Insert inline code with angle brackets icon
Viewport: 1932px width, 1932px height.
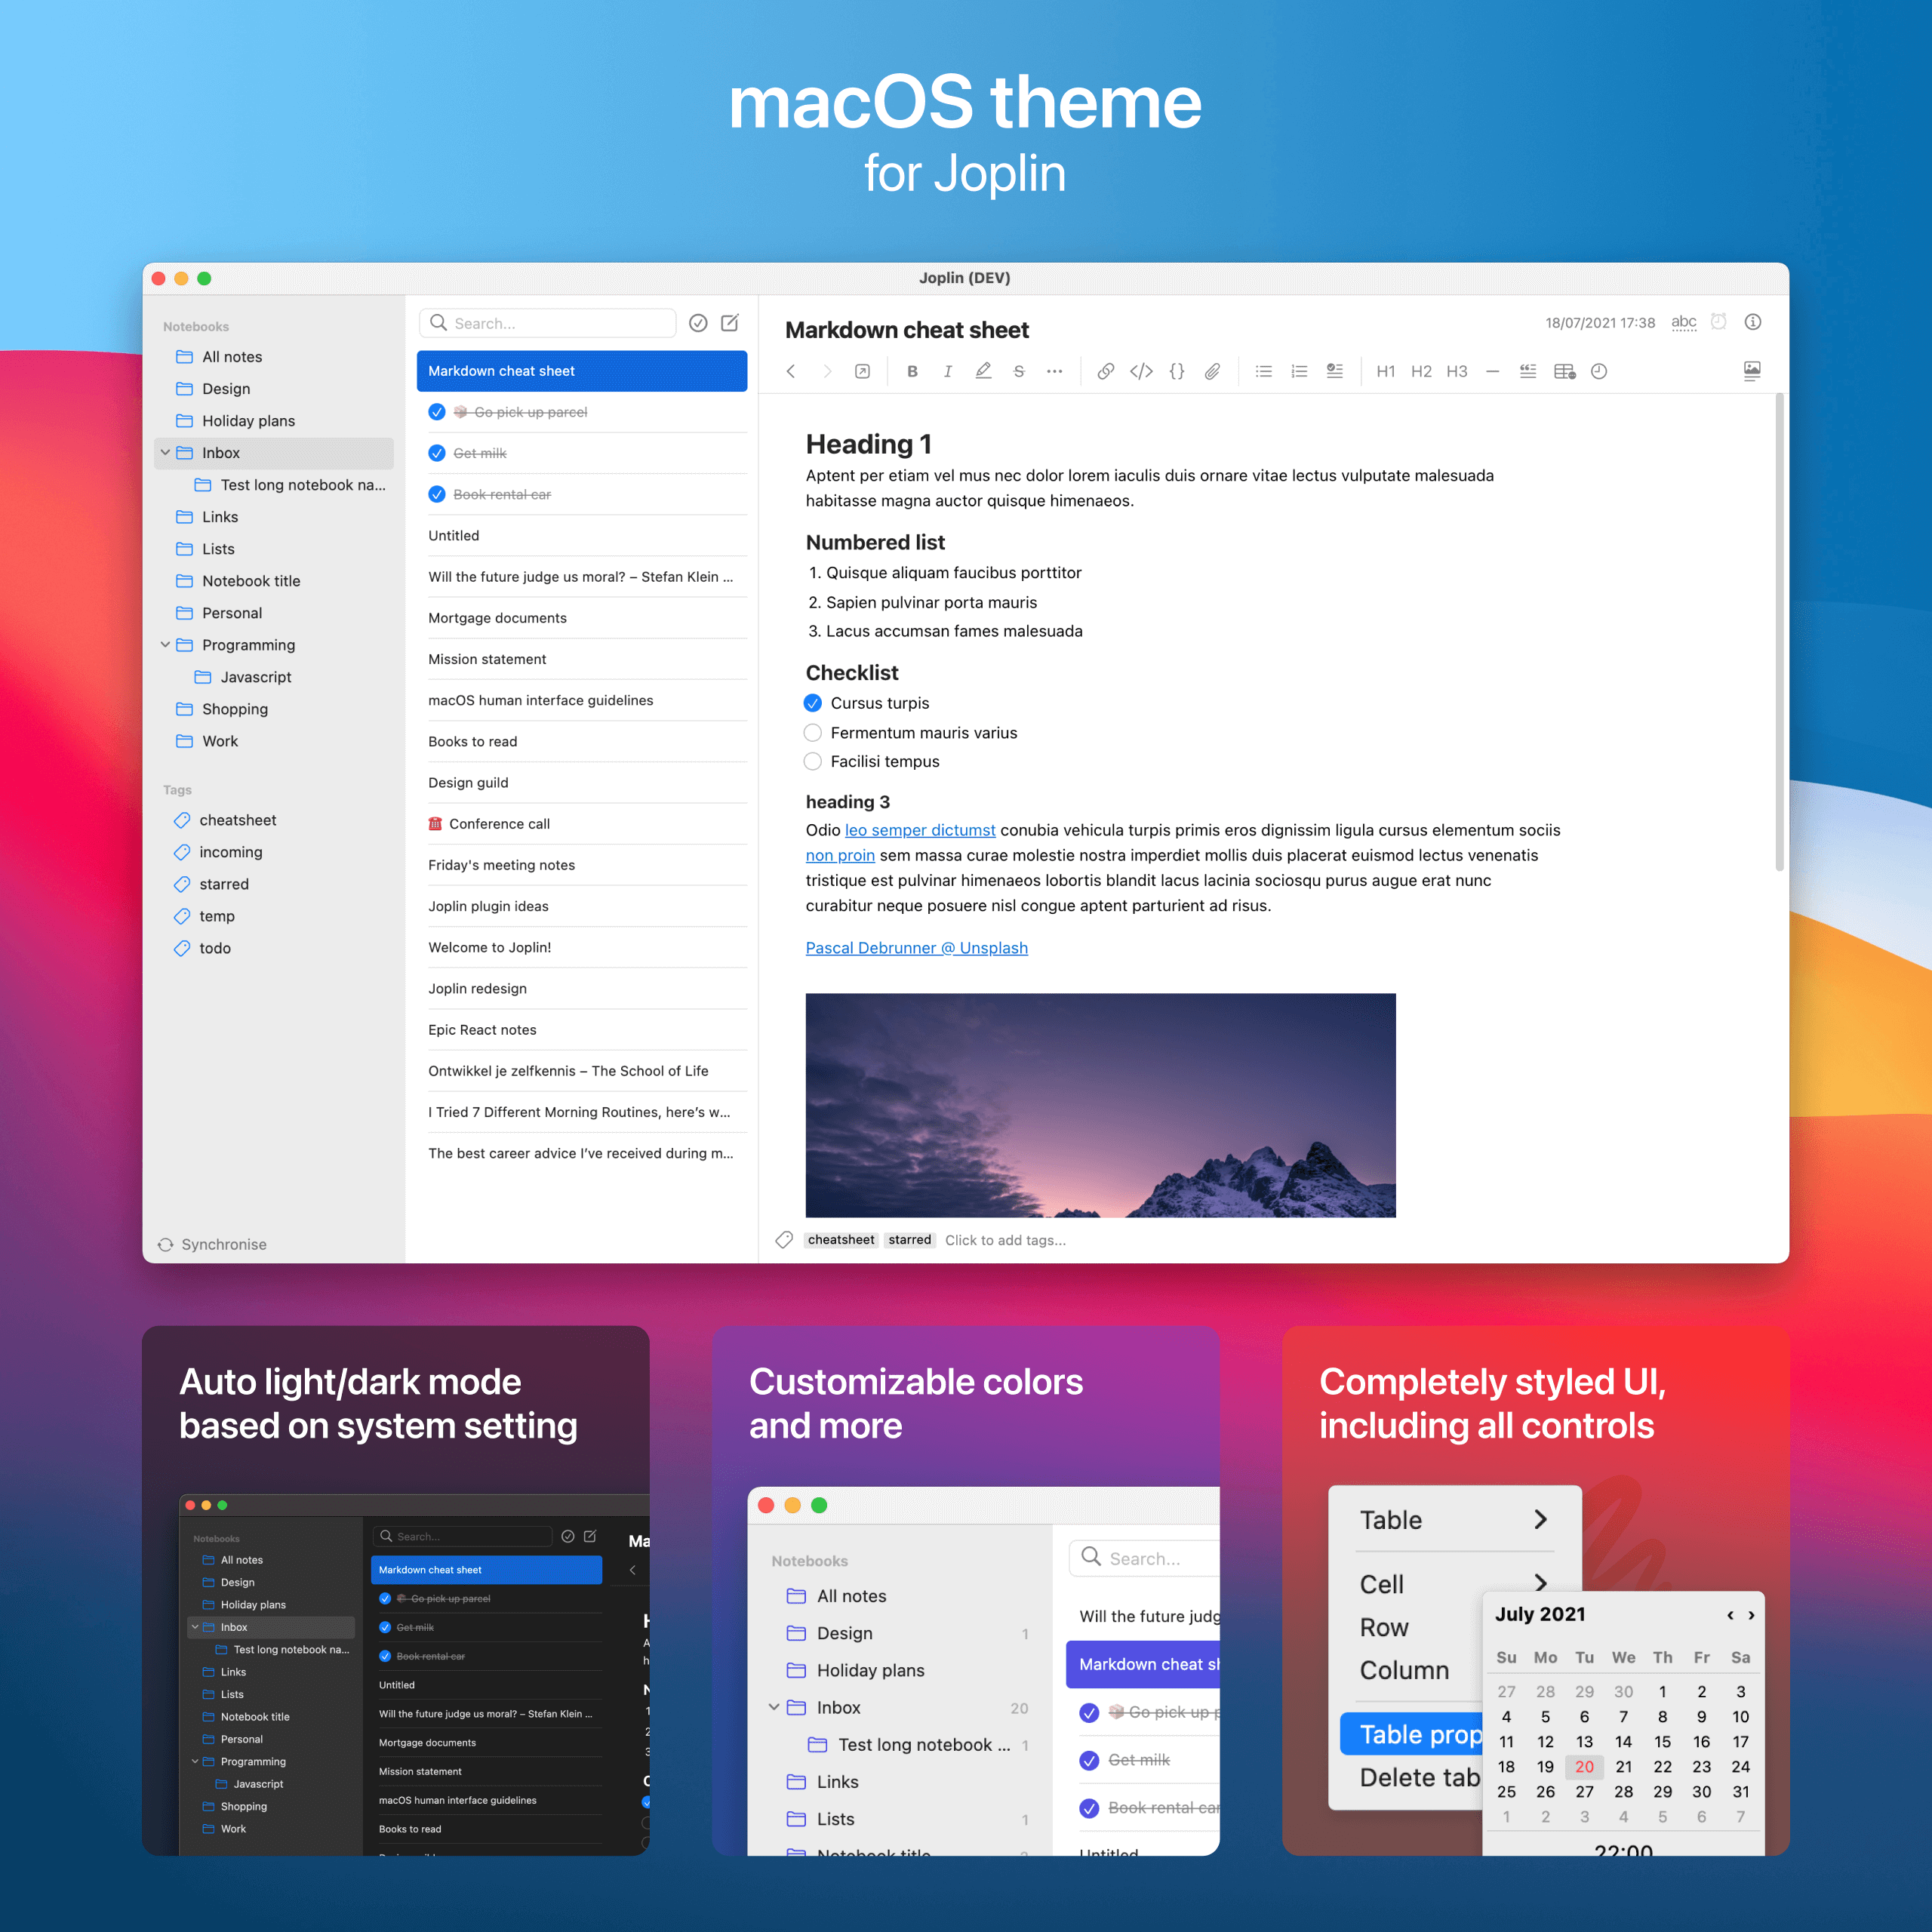(1141, 371)
